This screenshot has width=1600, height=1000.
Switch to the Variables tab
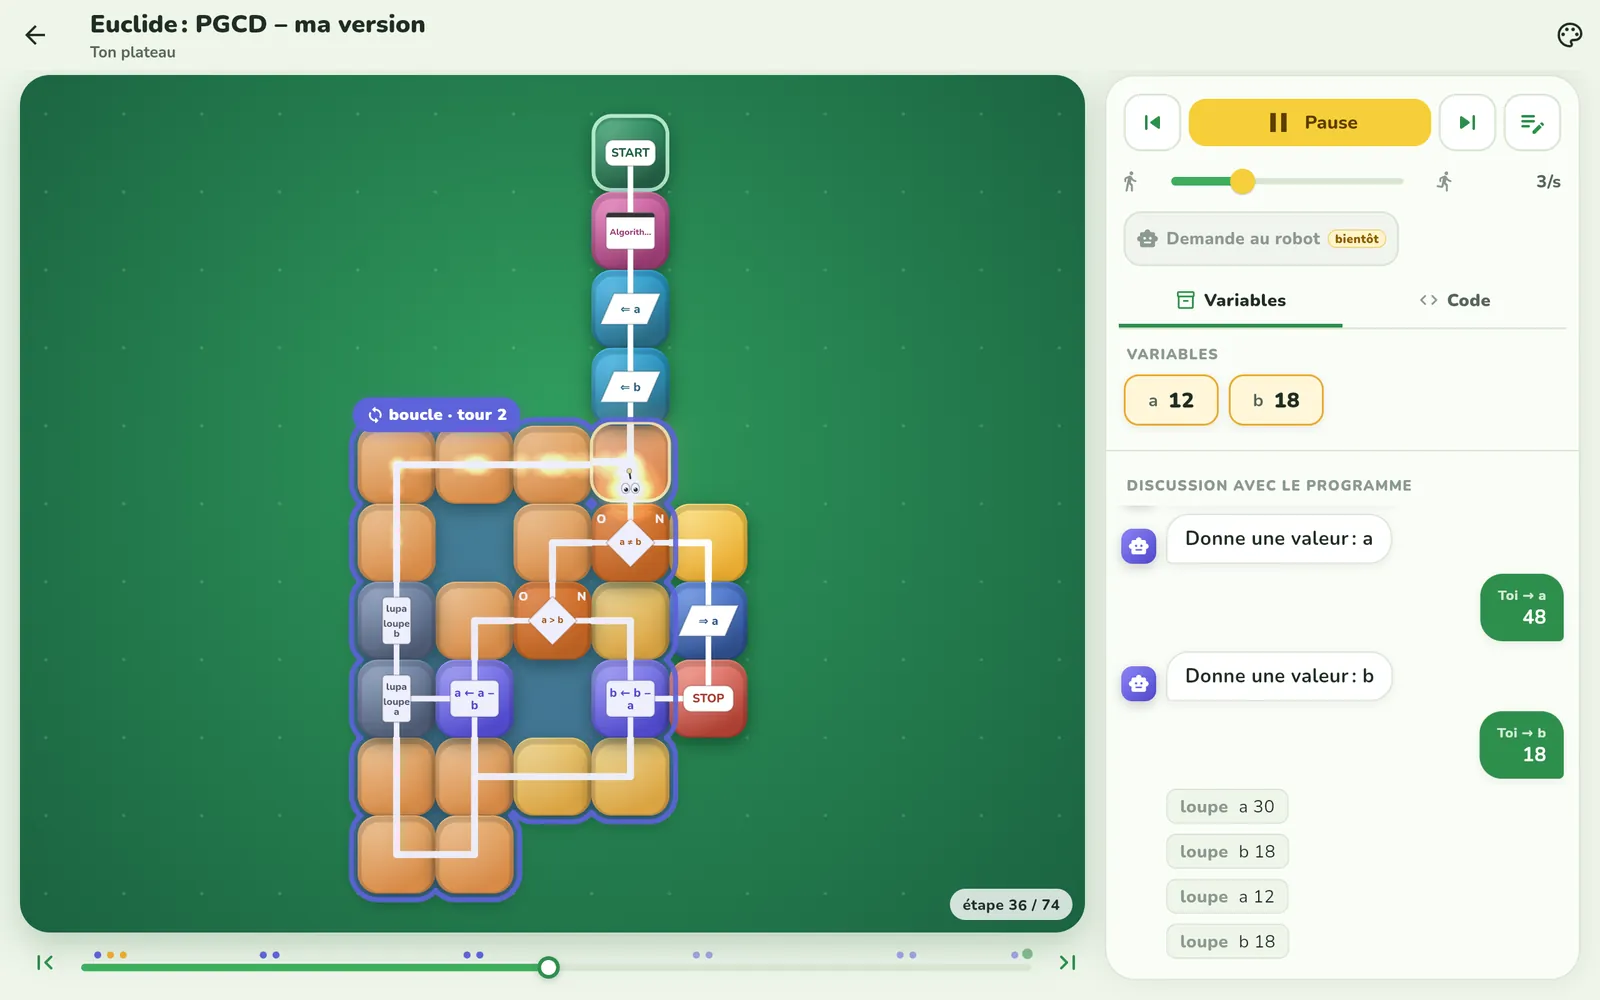pos(1230,300)
